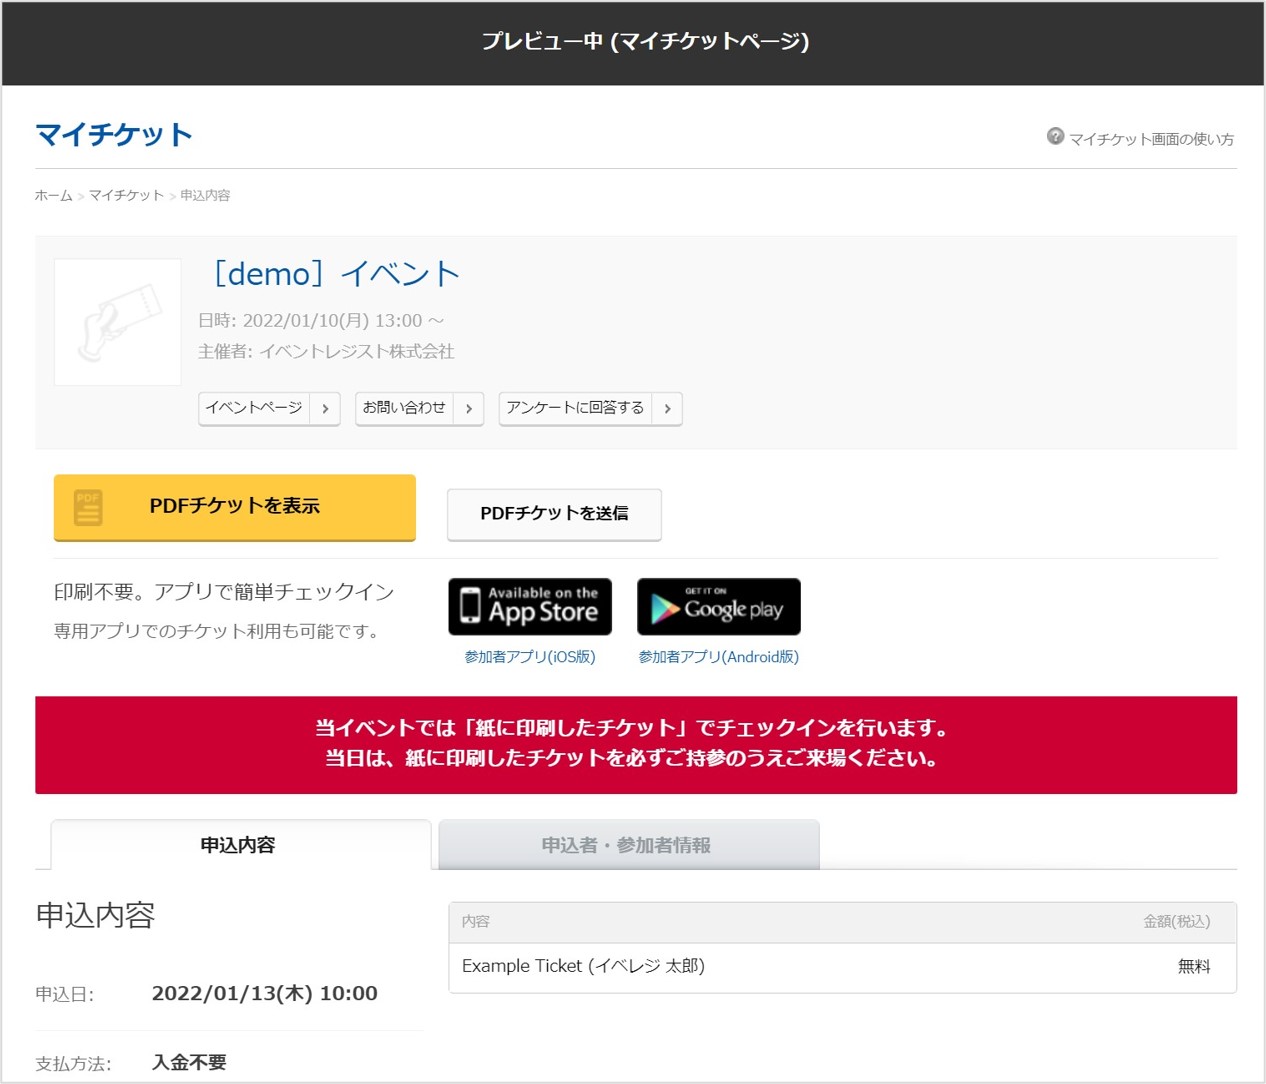Viewport: 1266px width, 1084px height.
Task: Open the 参加者アプリ(Android版) link
Action: 718,657
